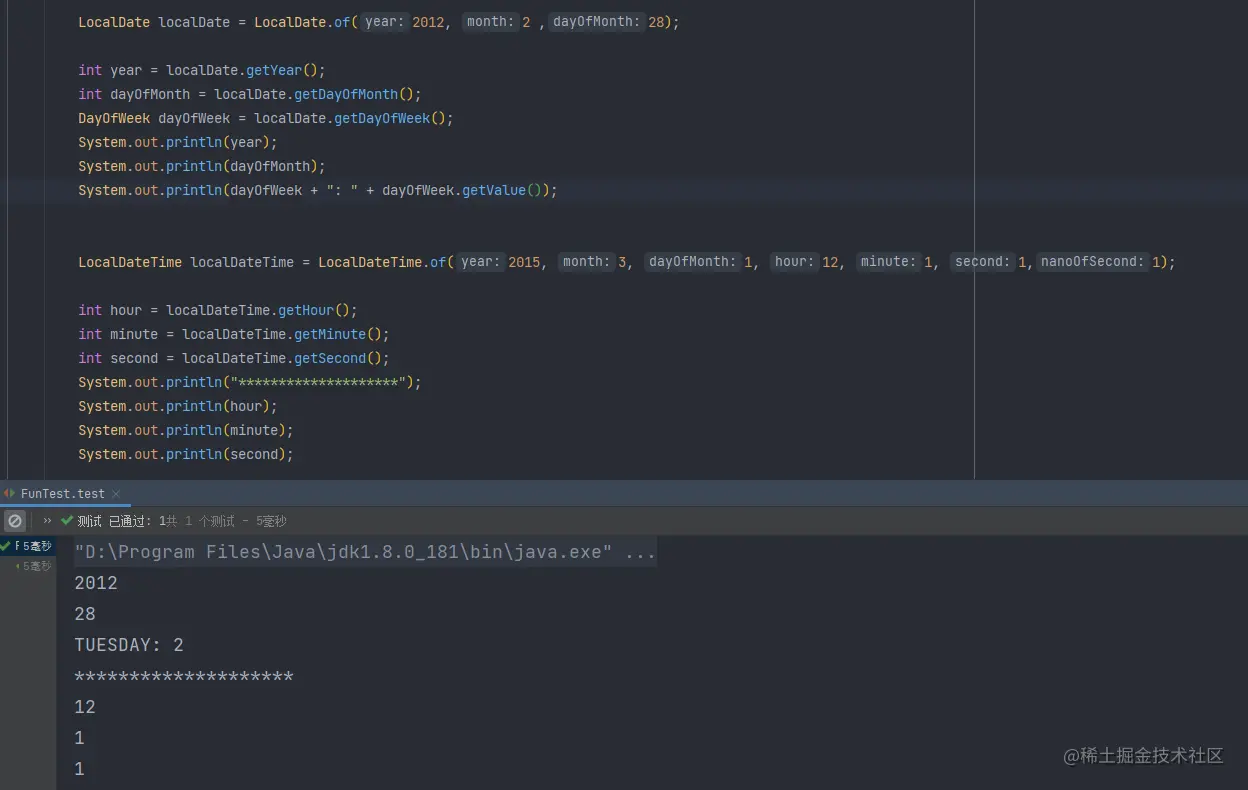
Task: Click the green check beside 测试 已通过
Action: 67,521
